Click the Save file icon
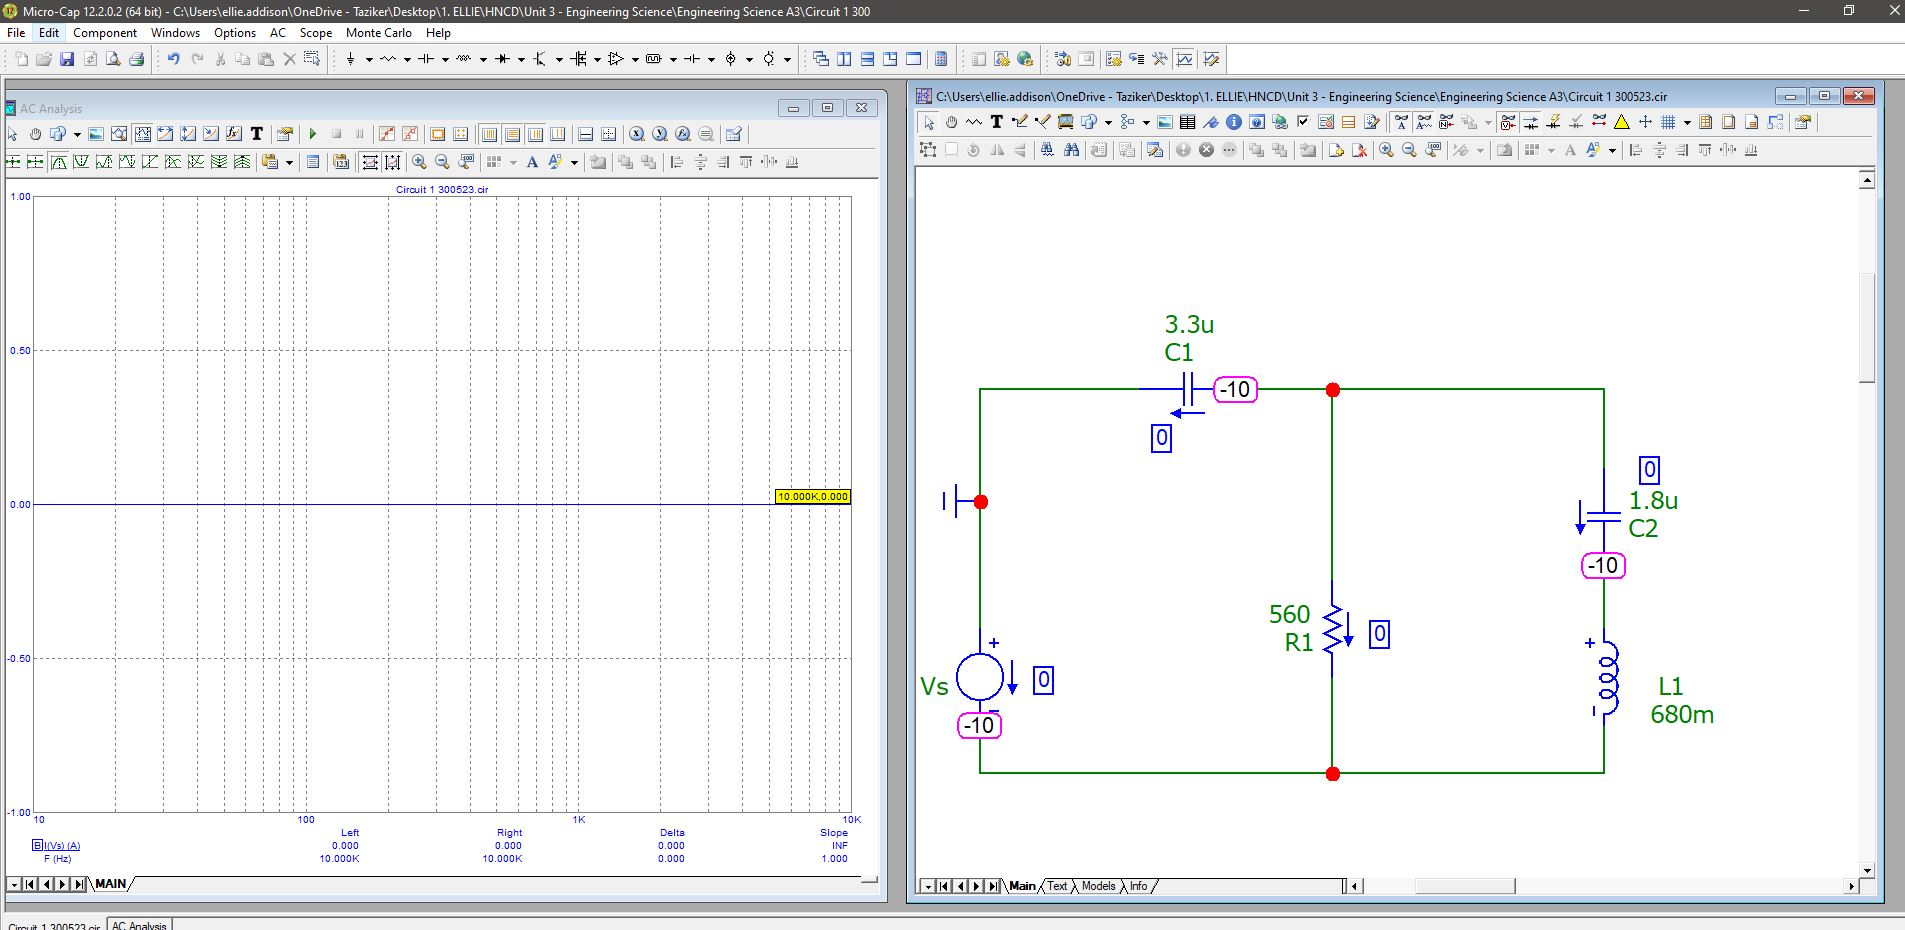Viewport: 1905px width, 930px height. point(67,59)
